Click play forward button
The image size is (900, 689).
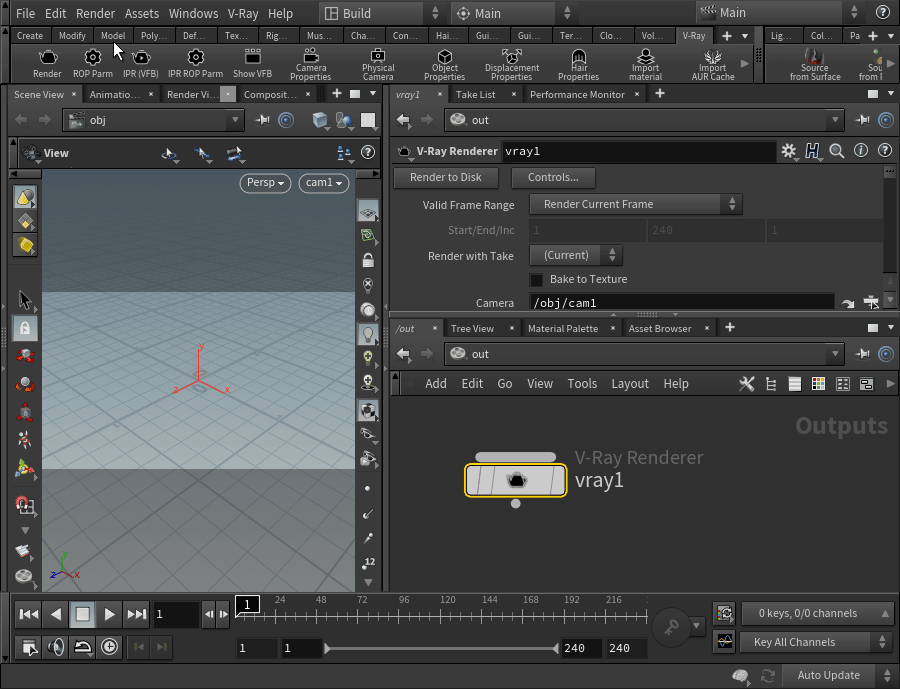point(109,614)
